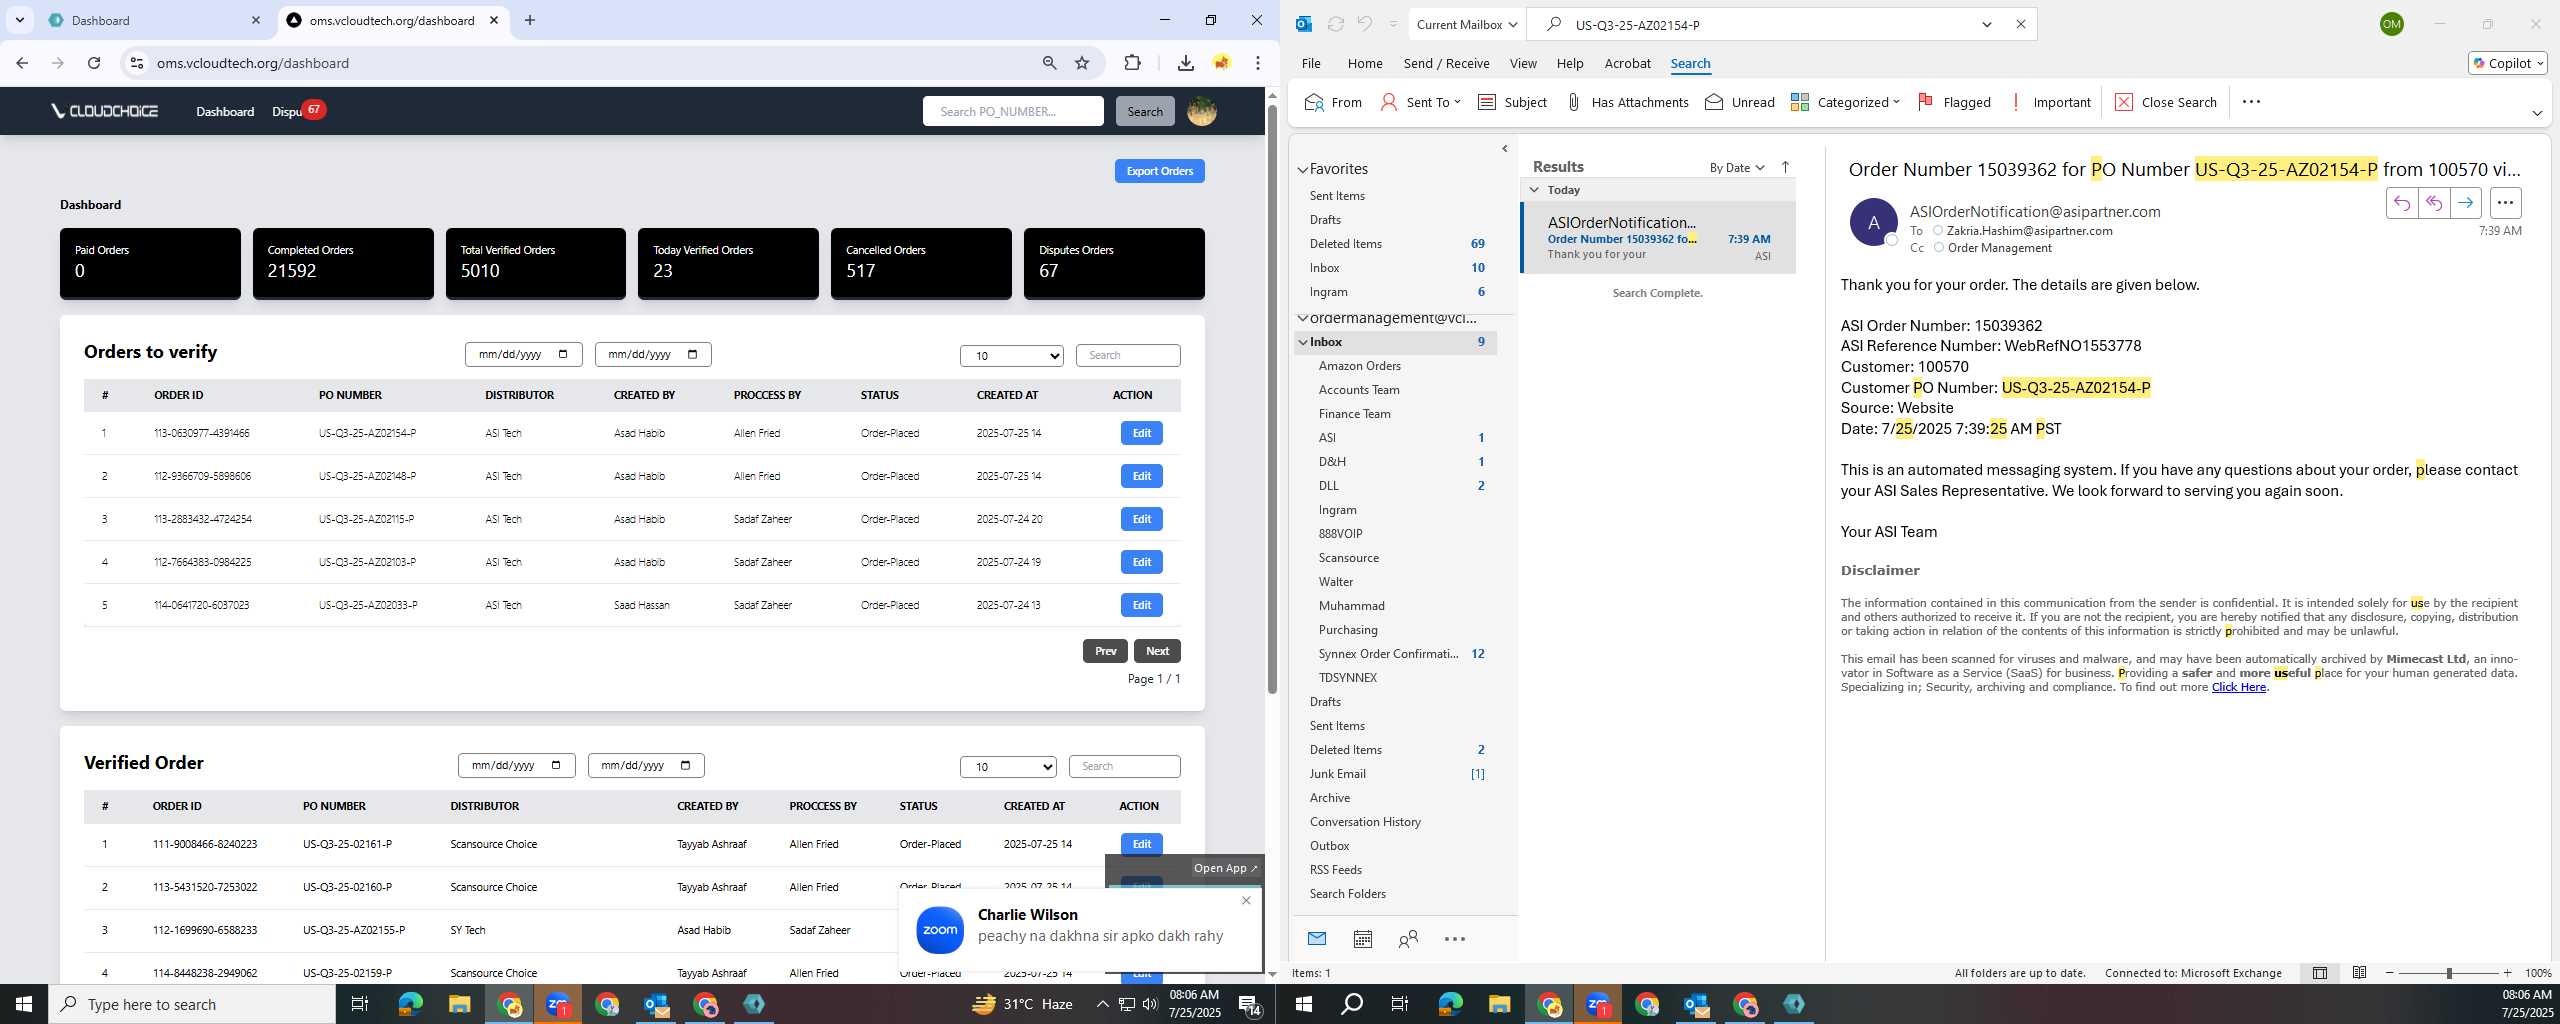Click Outlook Send/Receive sync icon
The width and height of the screenshot is (2560, 1024).
point(1335,24)
